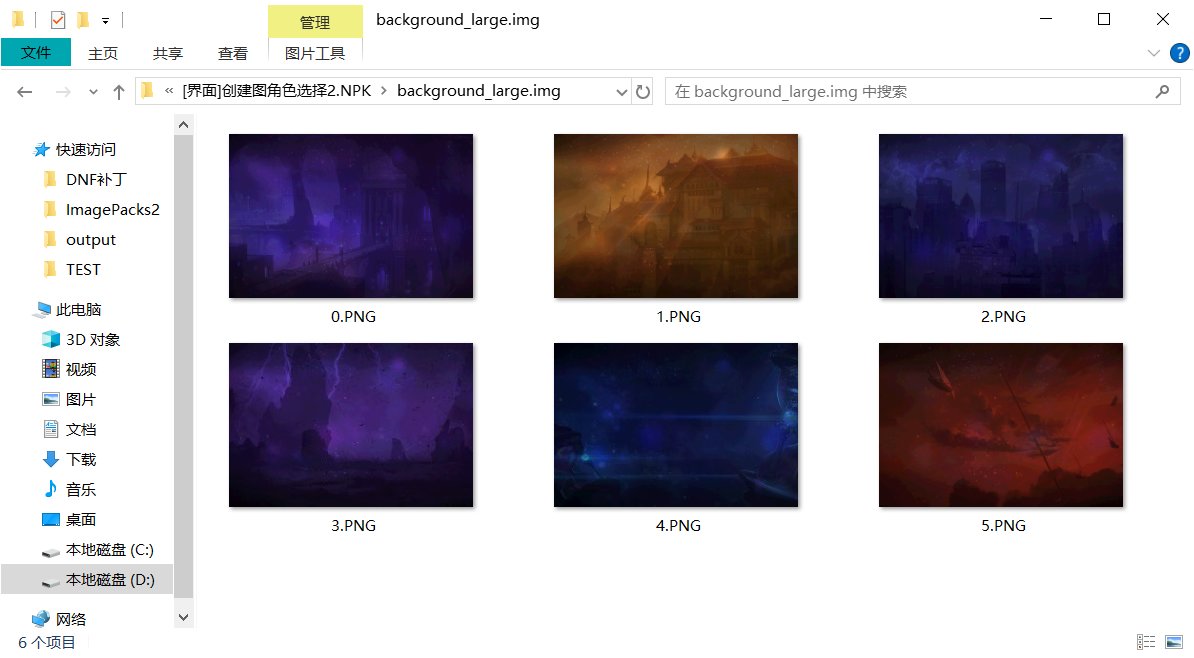Image resolution: width=1194 pixels, height=658 pixels.
Task: Refresh the folder view
Action: [x=643, y=92]
